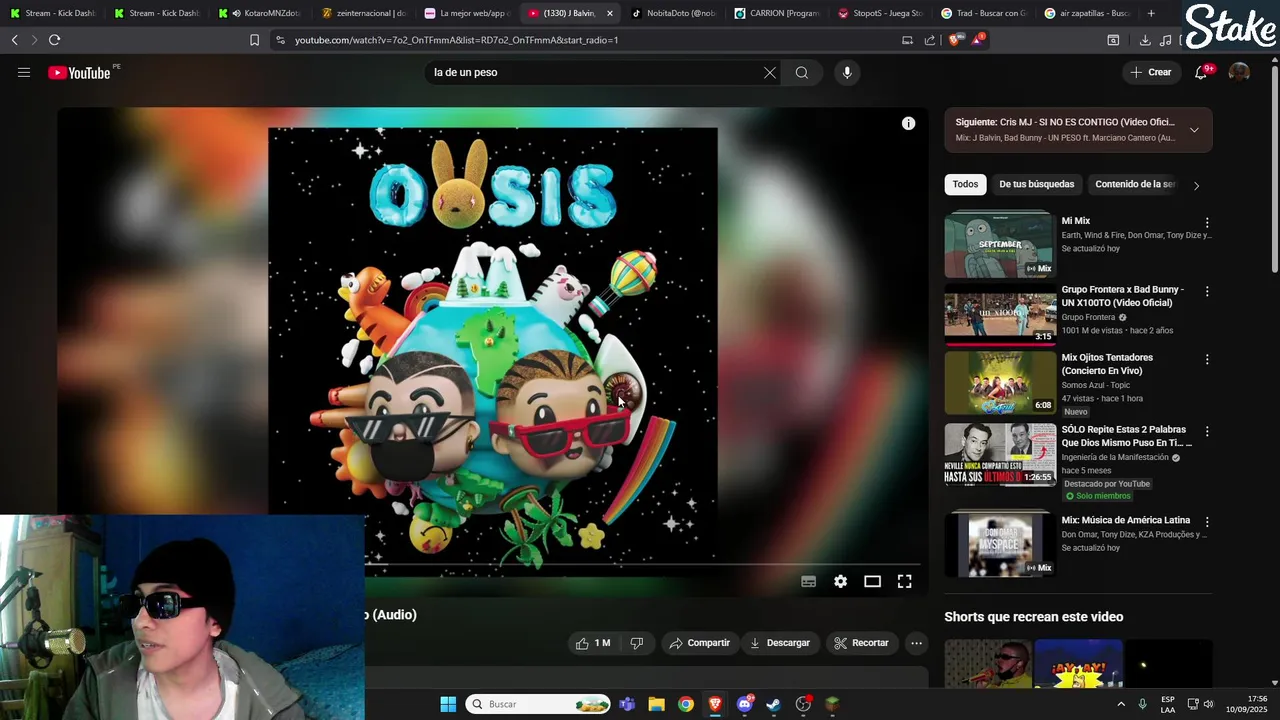Open Mix: Música de América Latina title
Image resolution: width=1280 pixels, height=720 pixels.
click(x=1126, y=520)
